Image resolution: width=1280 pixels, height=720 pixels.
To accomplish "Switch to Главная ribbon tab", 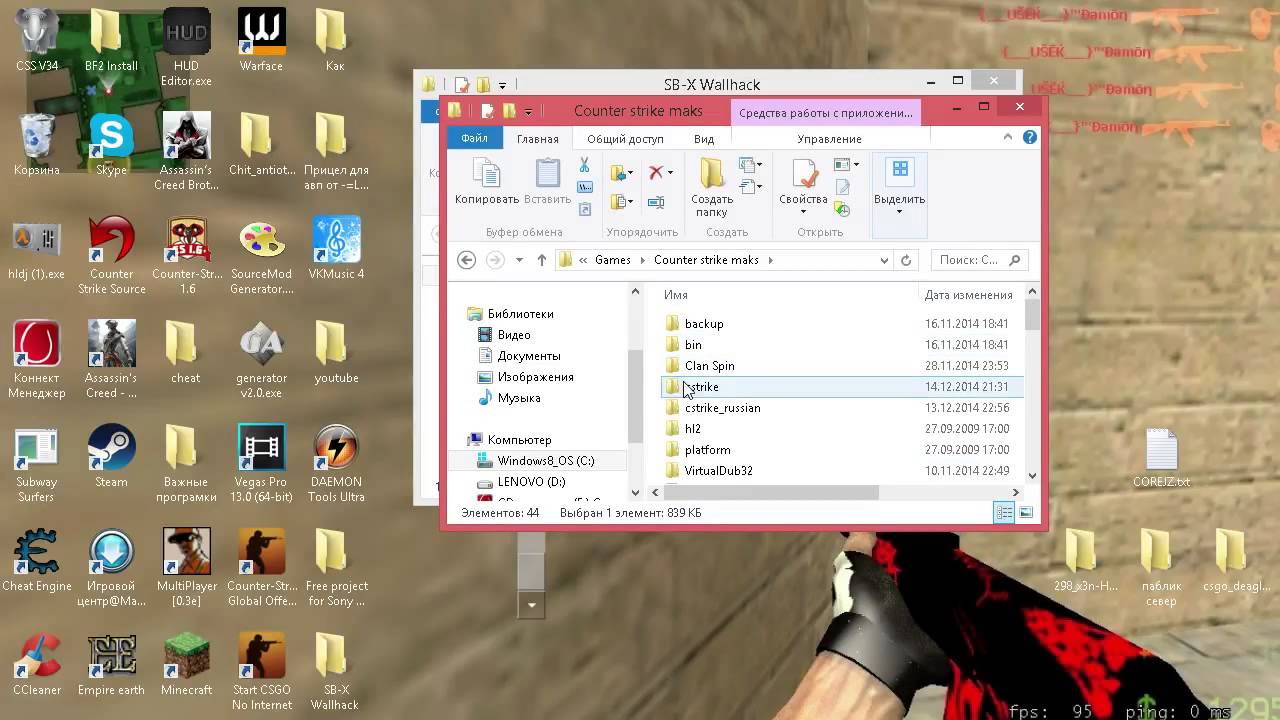I will 538,139.
